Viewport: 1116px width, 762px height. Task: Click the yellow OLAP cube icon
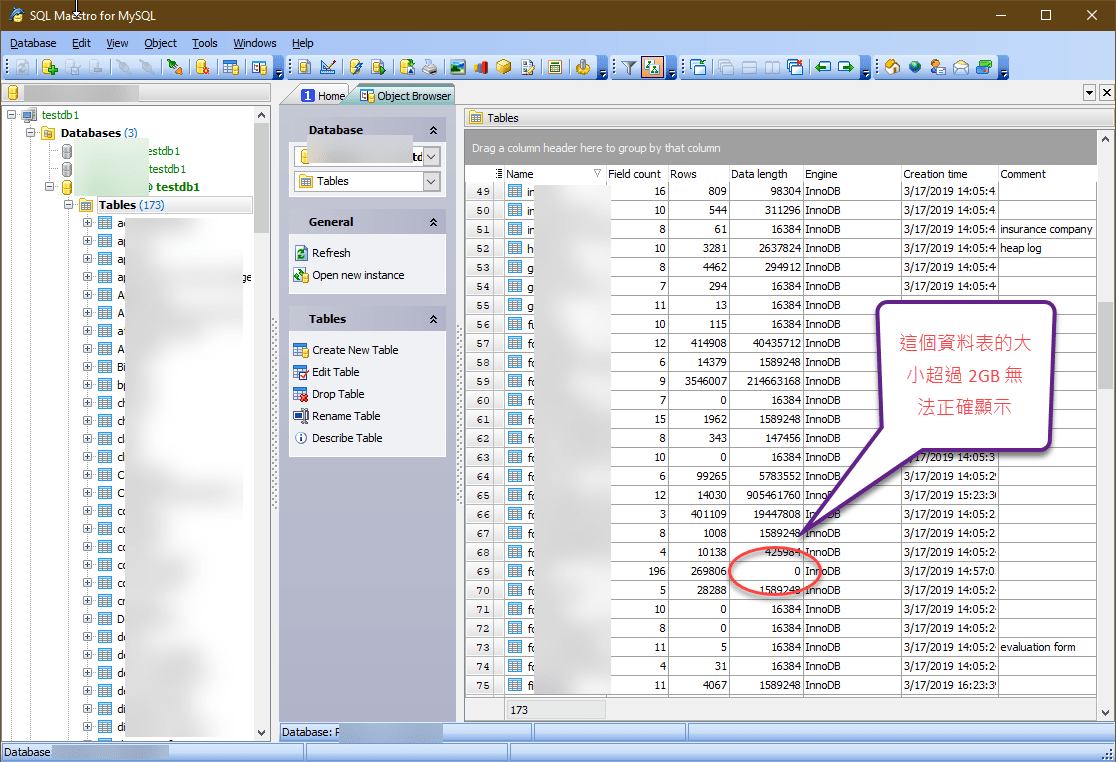point(504,68)
